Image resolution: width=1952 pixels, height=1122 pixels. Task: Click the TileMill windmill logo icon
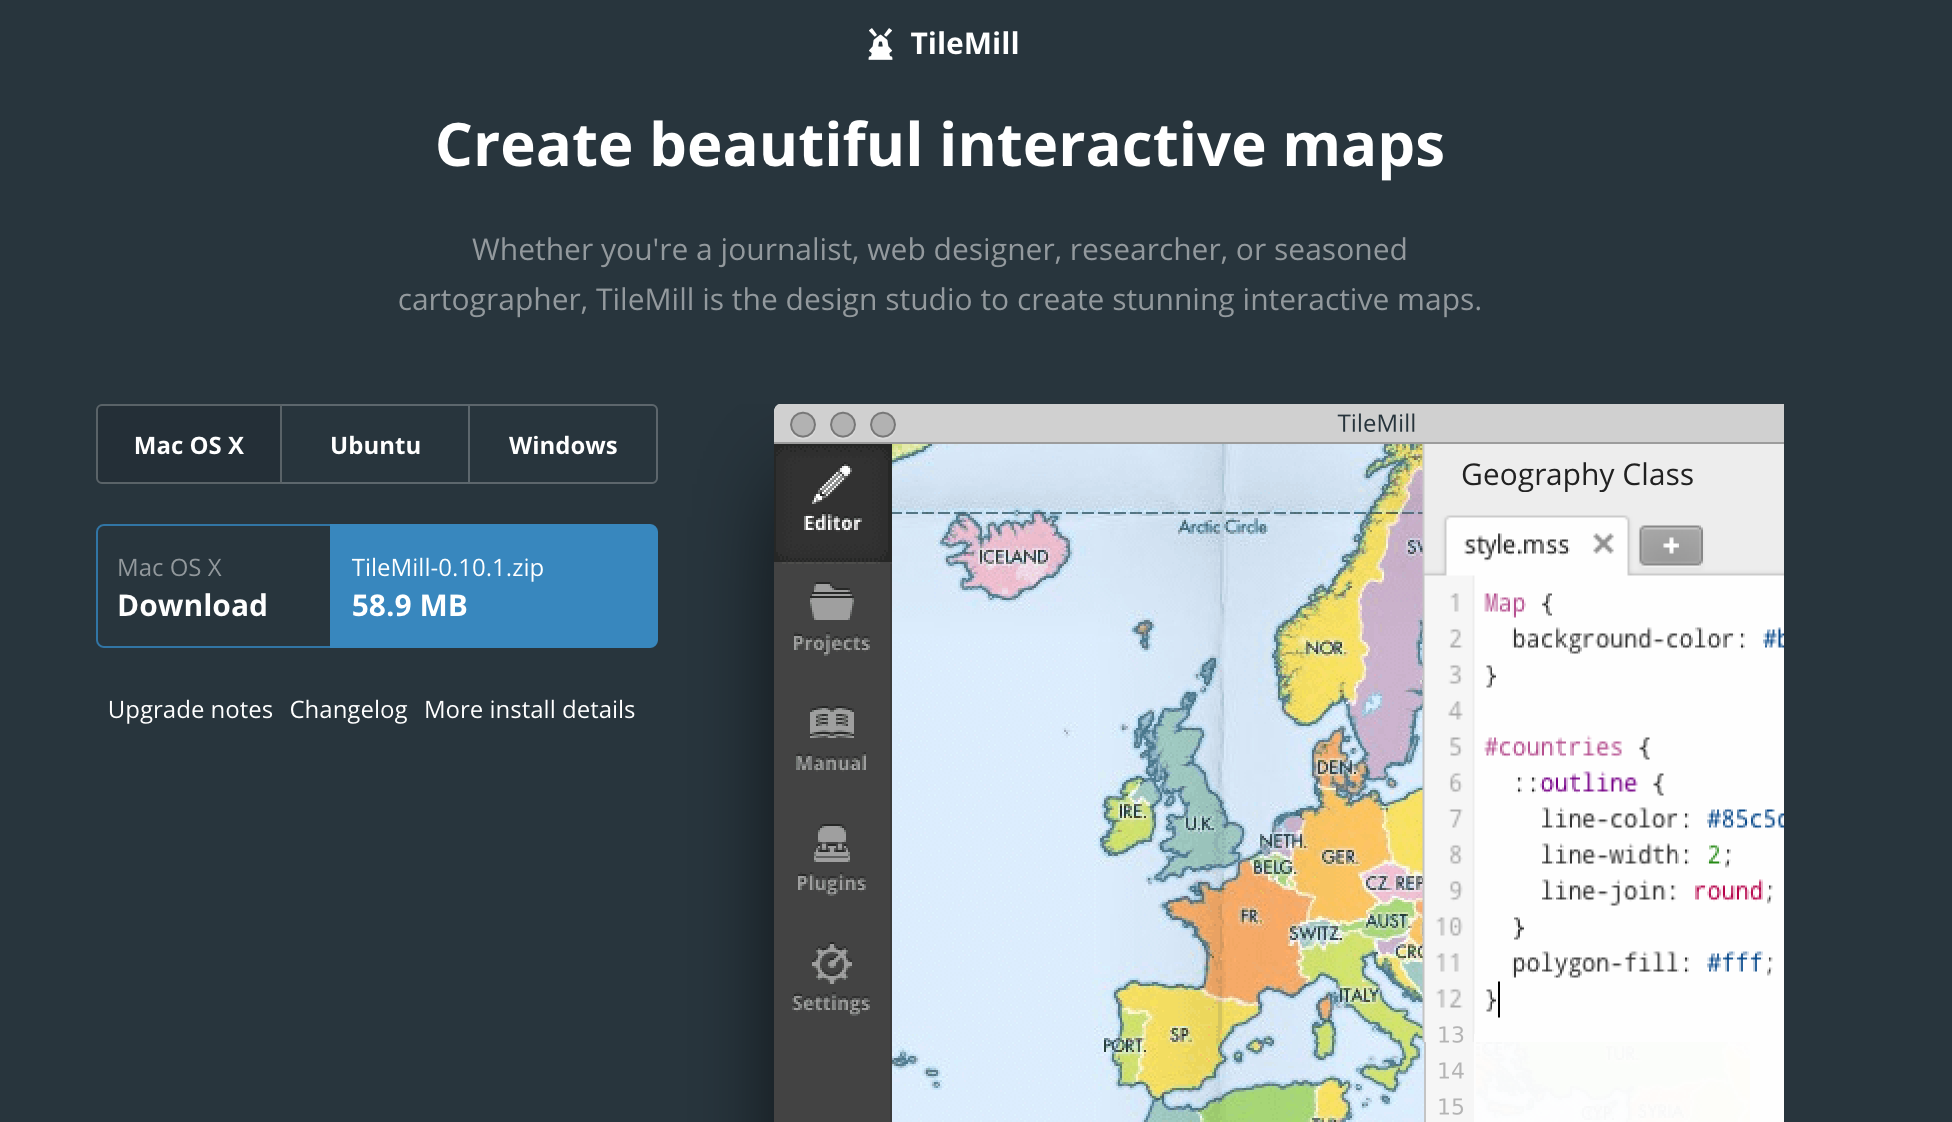880,44
